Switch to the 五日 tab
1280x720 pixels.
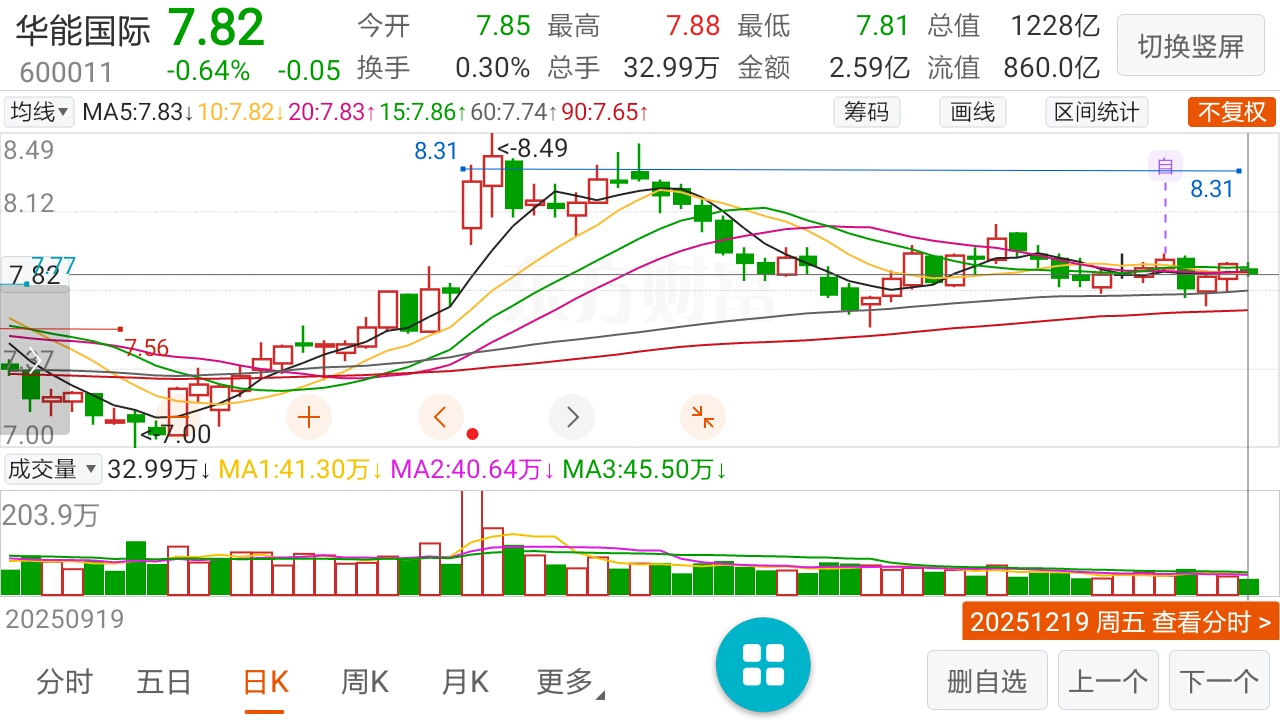(x=164, y=683)
